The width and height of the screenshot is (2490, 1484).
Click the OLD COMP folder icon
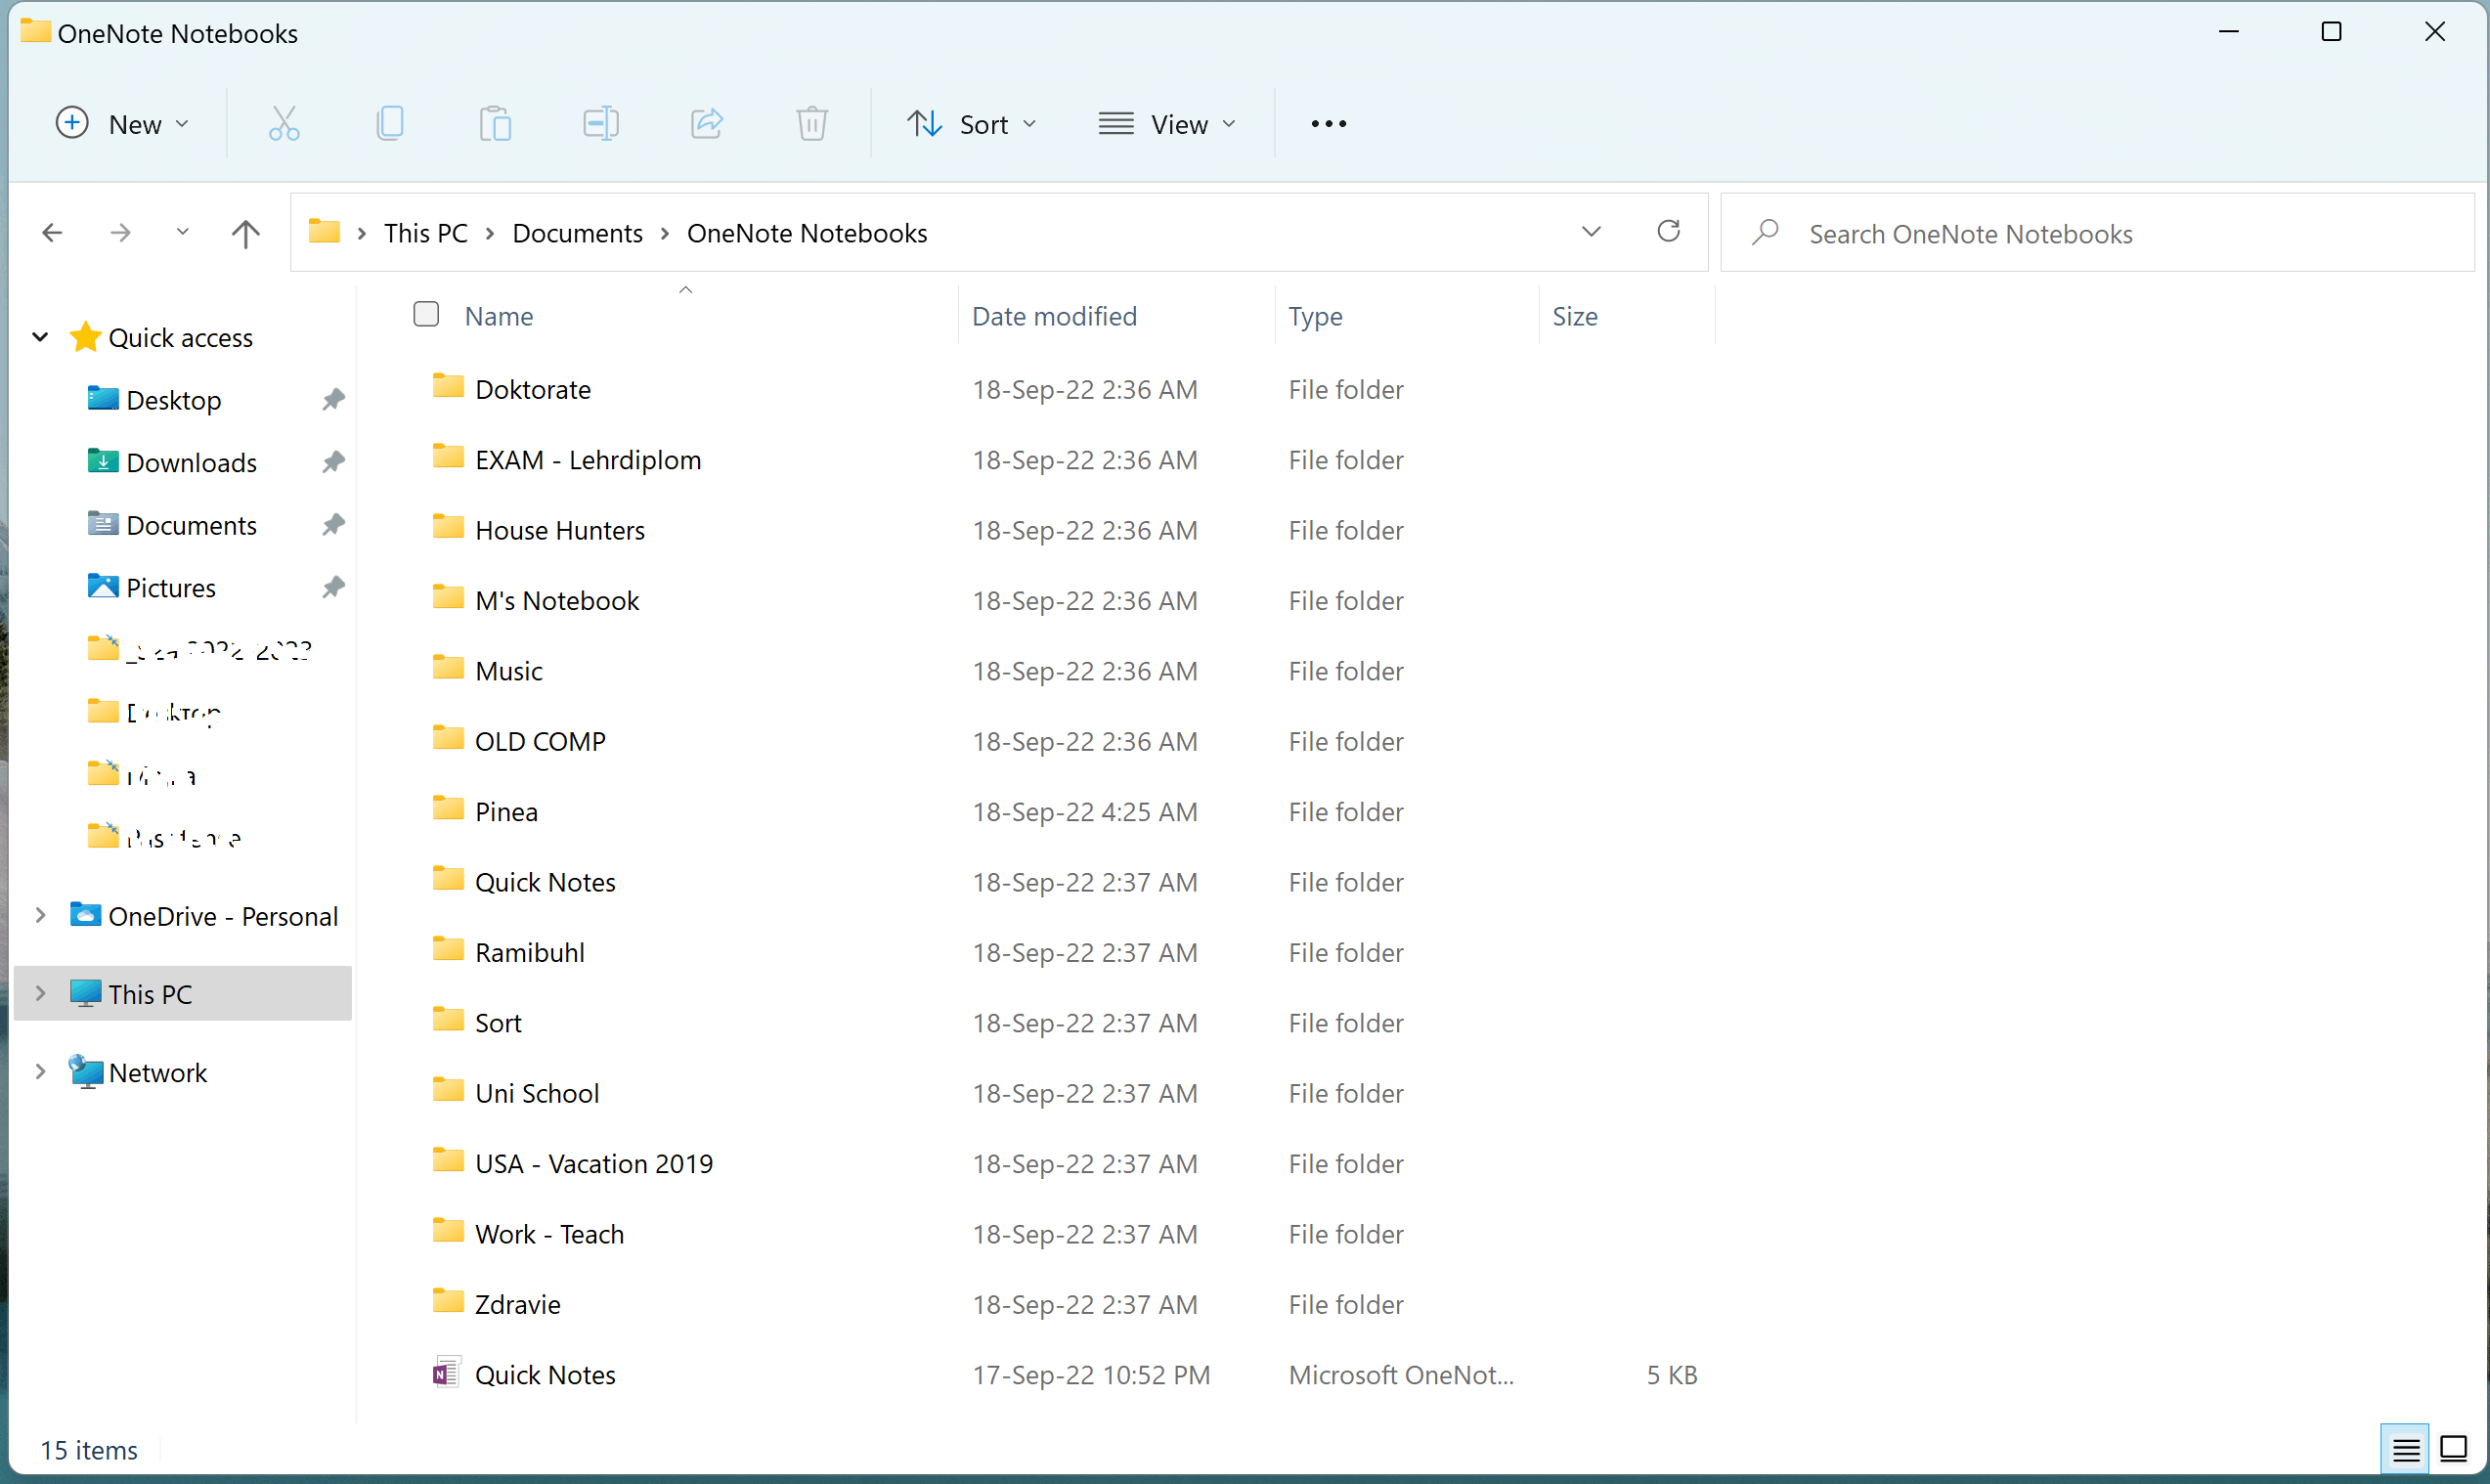point(448,739)
